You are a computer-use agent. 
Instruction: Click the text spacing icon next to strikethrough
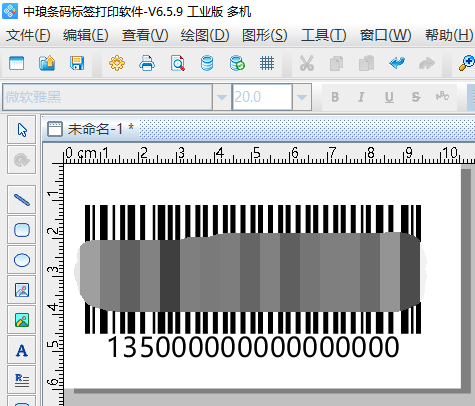coord(442,97)
